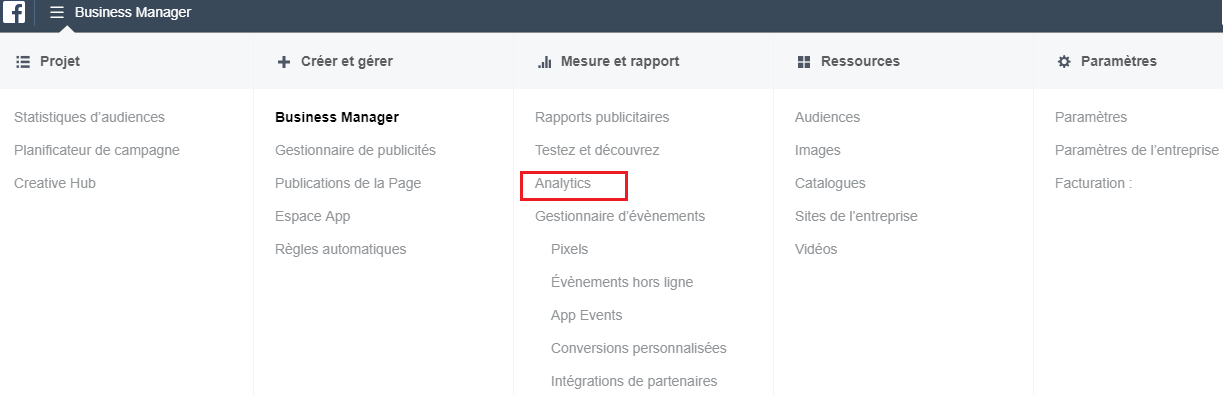Select the Projet column heading
This screenshot has height=398, width=1223.
tap(60, 62)
